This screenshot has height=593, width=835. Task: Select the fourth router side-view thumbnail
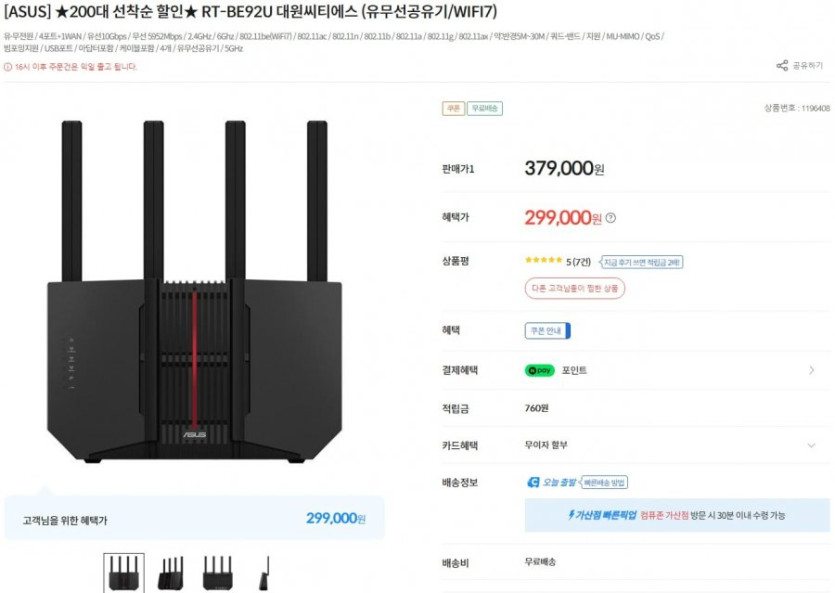click(264, 573)
